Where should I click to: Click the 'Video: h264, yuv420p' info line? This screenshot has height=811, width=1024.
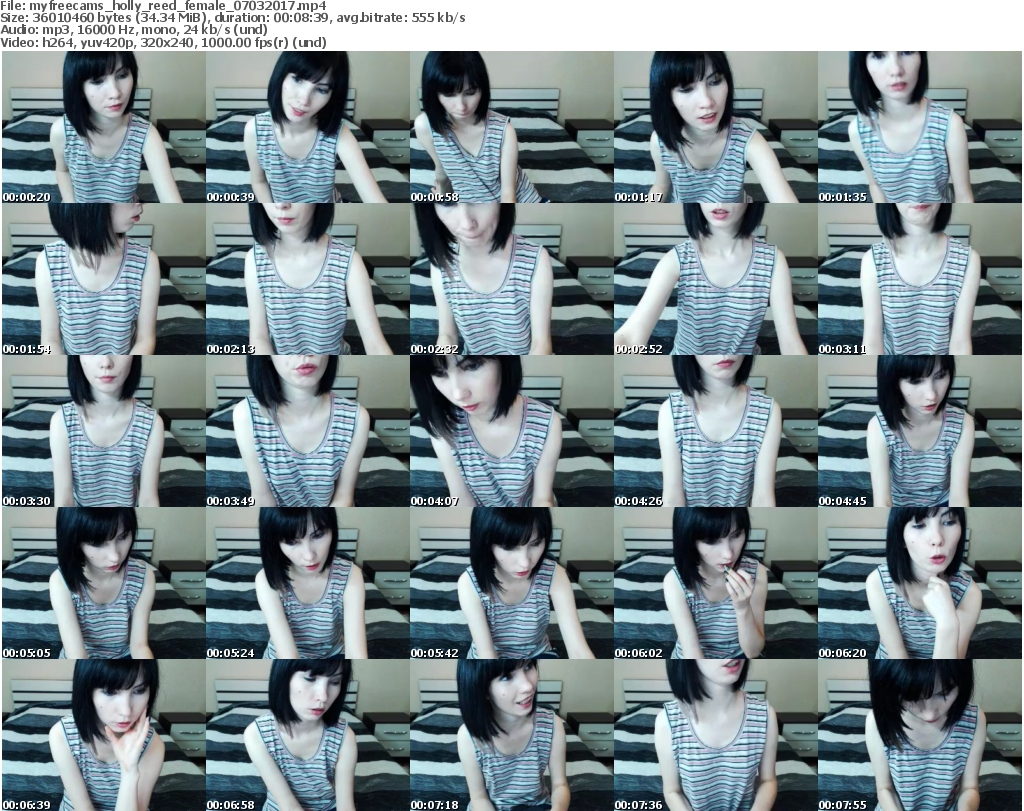pos(163,42)
